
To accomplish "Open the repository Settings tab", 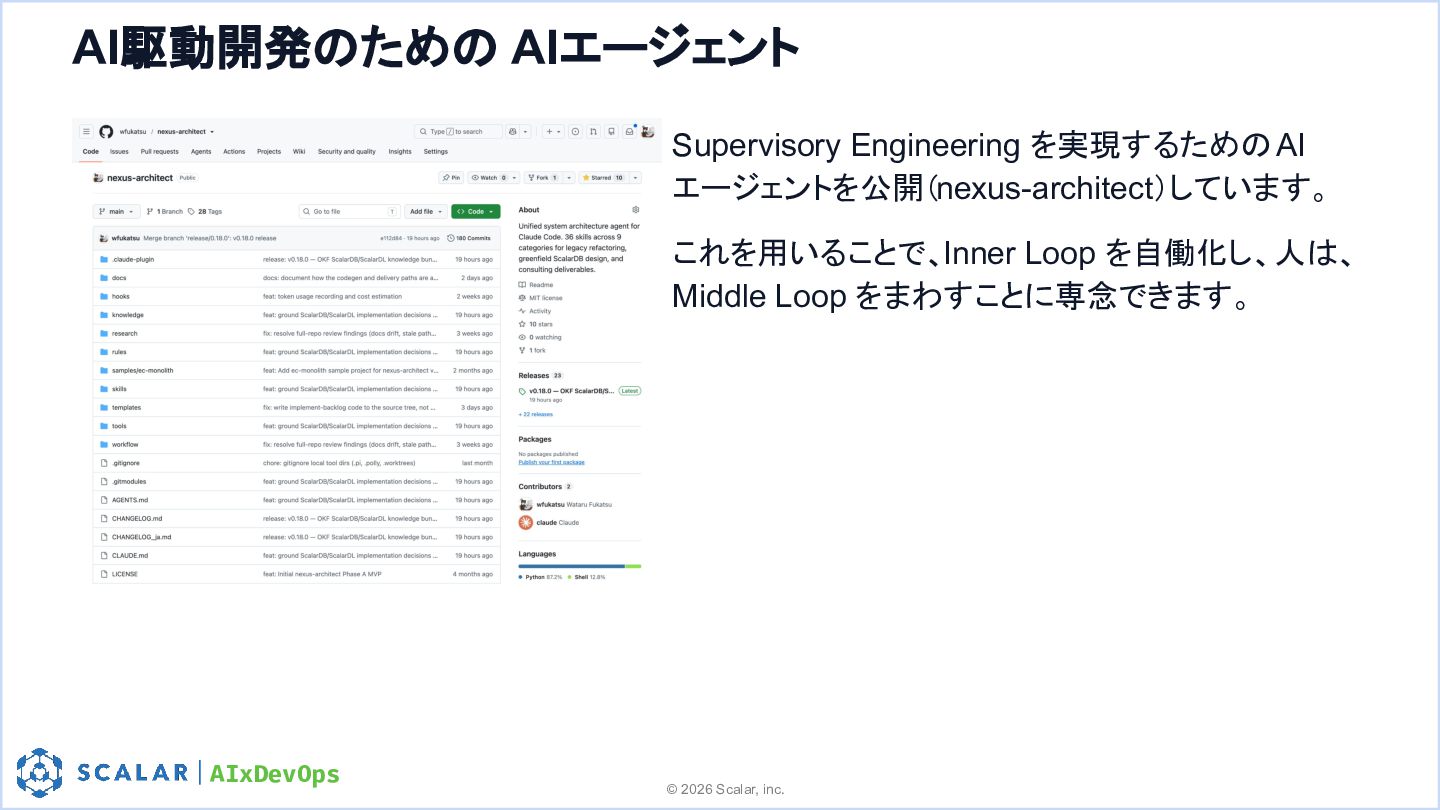I will point(436,152).
